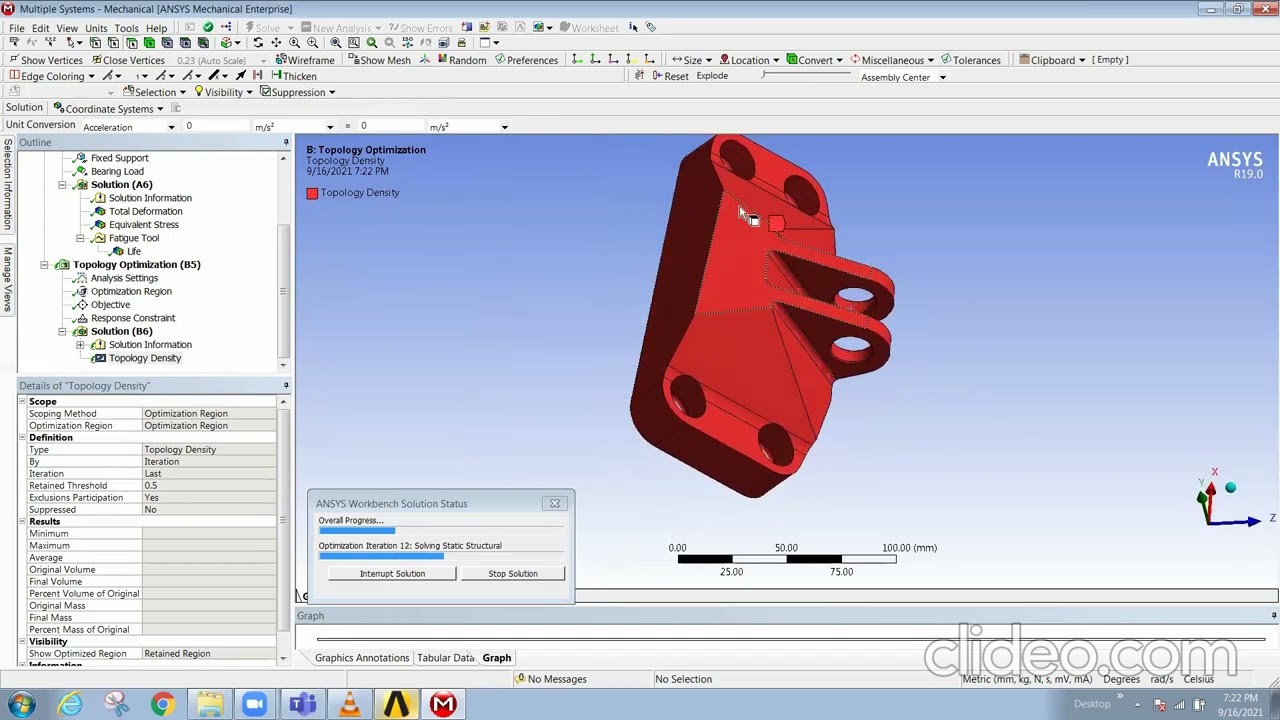Open the Units menu
The image size is (1280, 720).
coord(96,28)
